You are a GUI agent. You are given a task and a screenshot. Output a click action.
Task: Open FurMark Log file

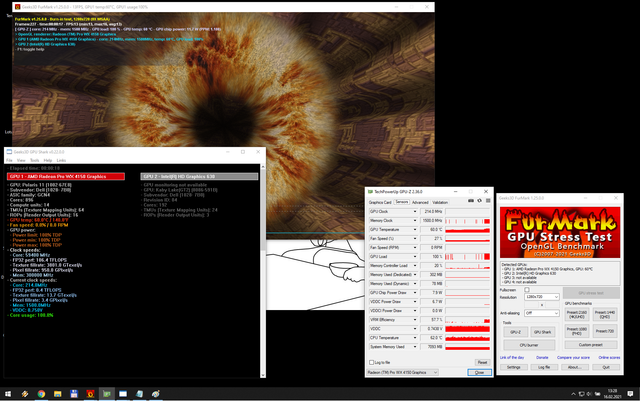point(544,367)
